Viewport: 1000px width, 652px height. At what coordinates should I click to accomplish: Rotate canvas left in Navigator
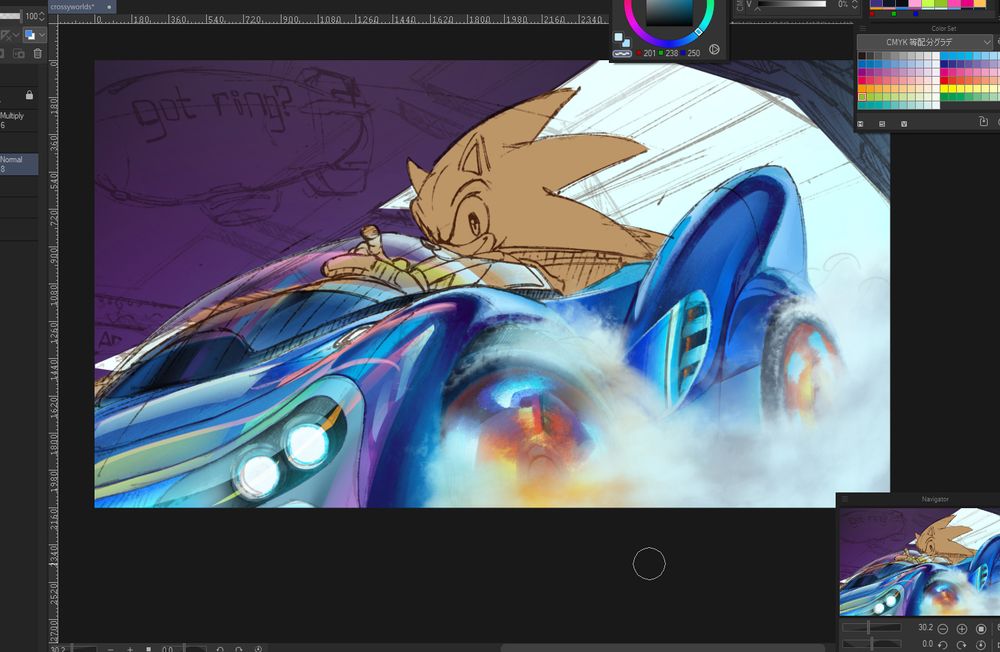pos(943,645)
